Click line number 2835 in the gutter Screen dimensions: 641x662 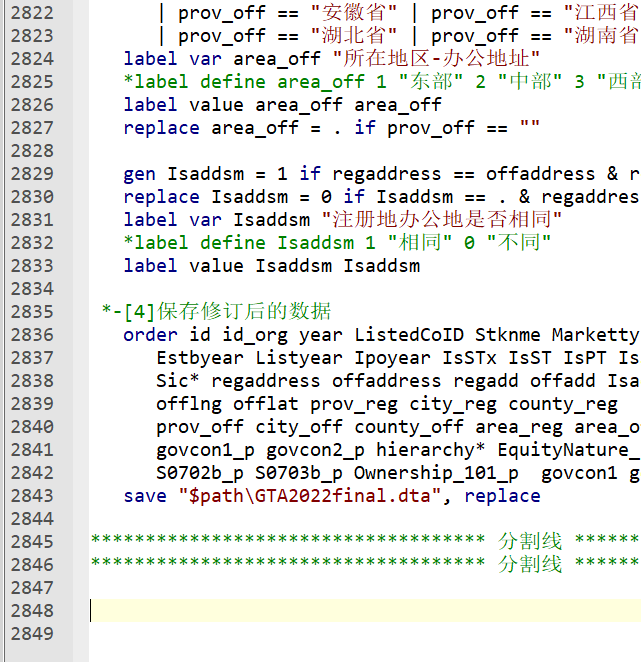(x=33, y=312)
